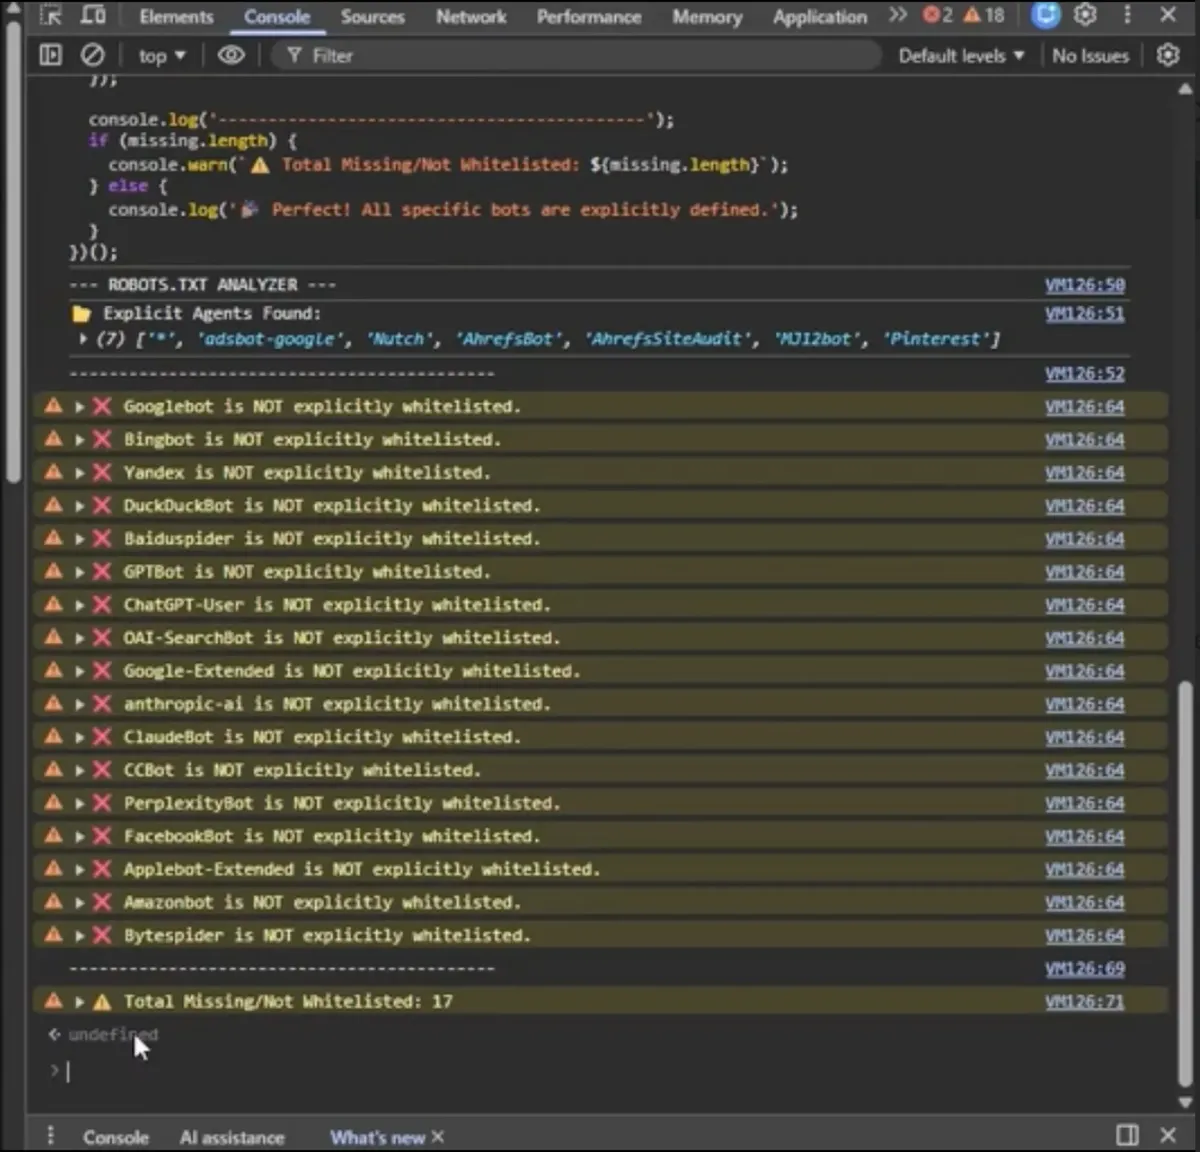Expand the ClaudeBot warning entry
1200x1152 pixels.
pyautogui.click(x=79, y=737)
